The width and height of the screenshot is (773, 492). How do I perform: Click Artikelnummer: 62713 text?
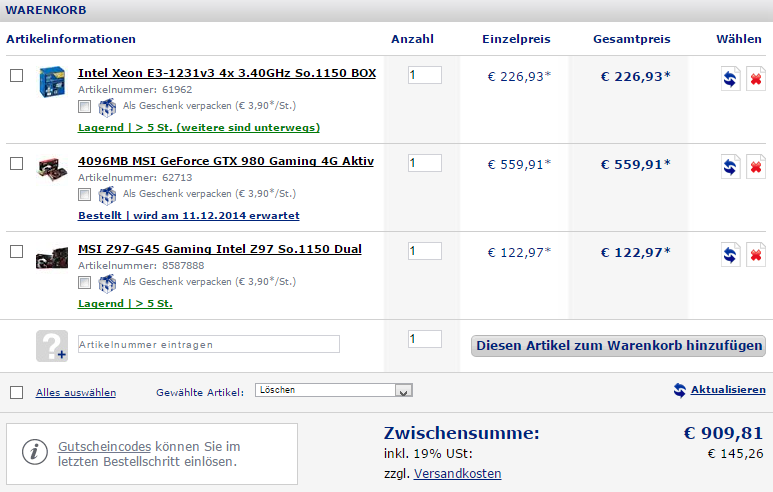135,177
